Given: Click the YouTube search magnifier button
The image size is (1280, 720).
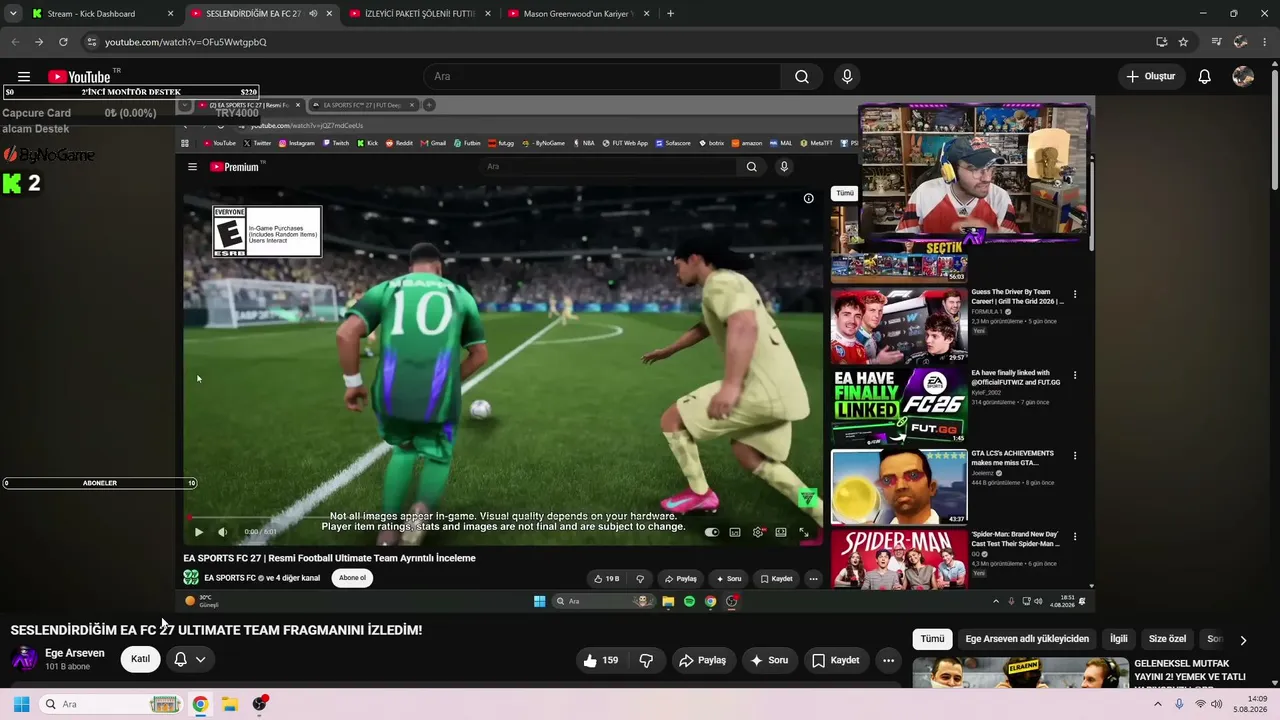Looking at the screenshot, I should point(802,77).
